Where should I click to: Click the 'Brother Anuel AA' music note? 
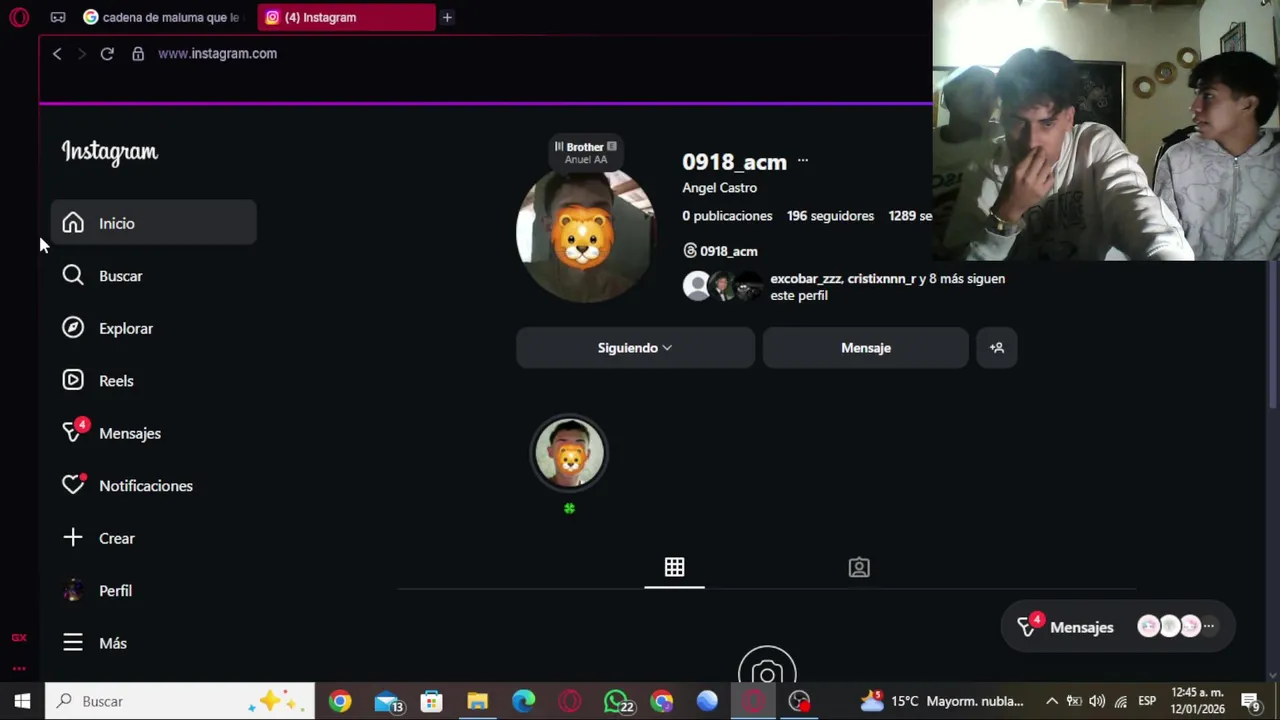click(x=585, y=152)
